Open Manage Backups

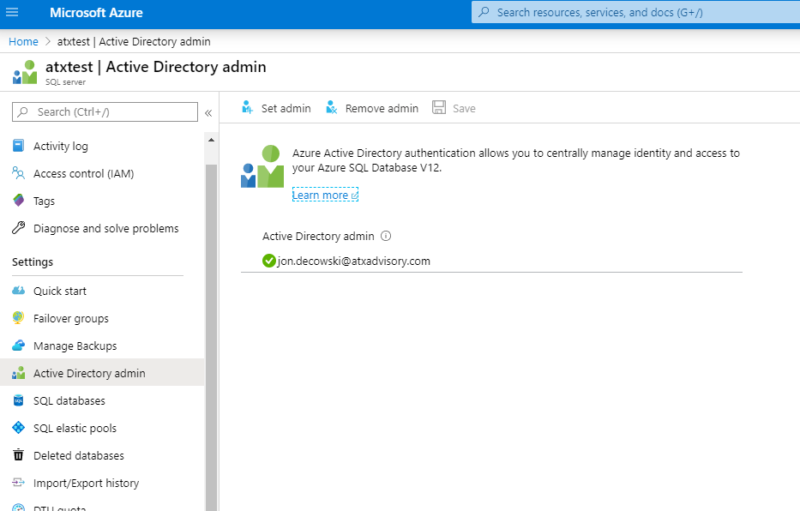75,346
